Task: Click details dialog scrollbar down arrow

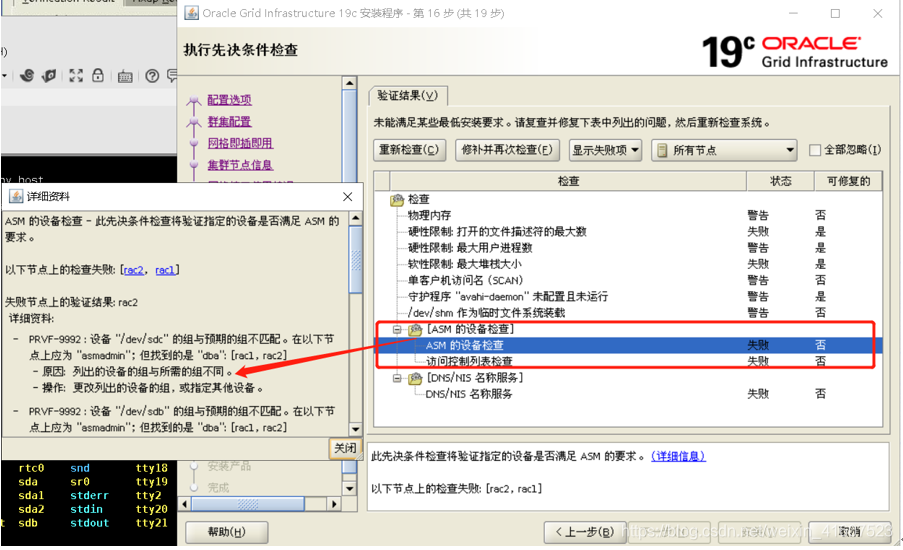Action: [355, 429]
